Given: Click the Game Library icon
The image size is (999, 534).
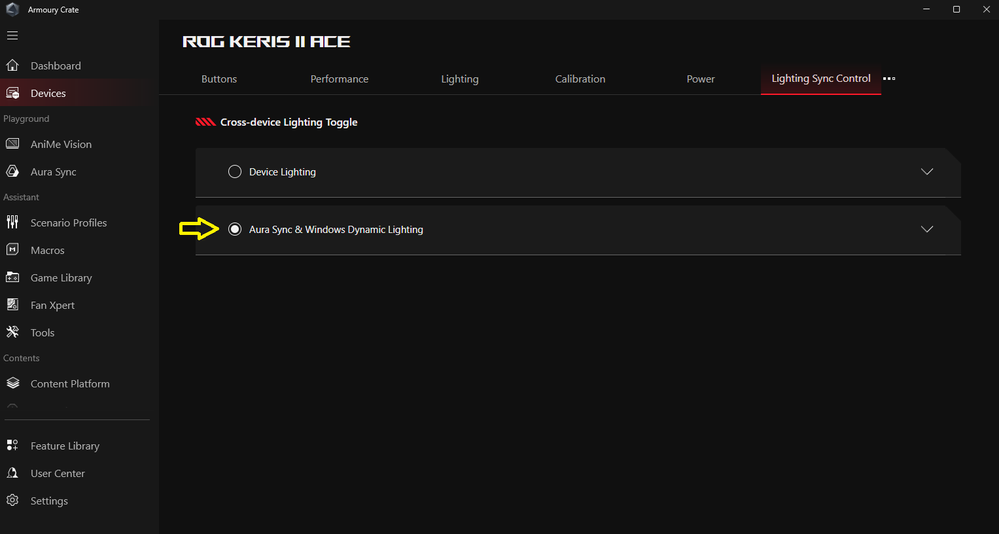Looking at the screenshot, I should 12,277.
